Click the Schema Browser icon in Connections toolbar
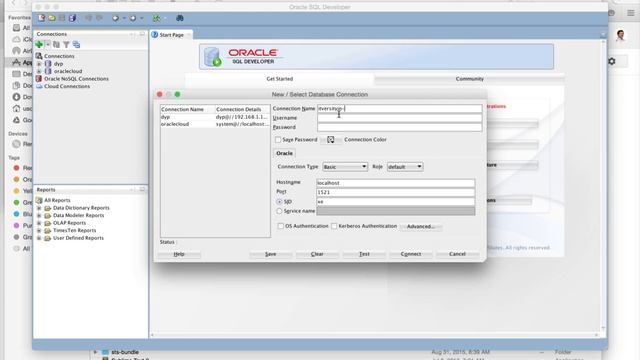Image resolution: width=640 pixels, height=360 pixels. tap(76, 44)
